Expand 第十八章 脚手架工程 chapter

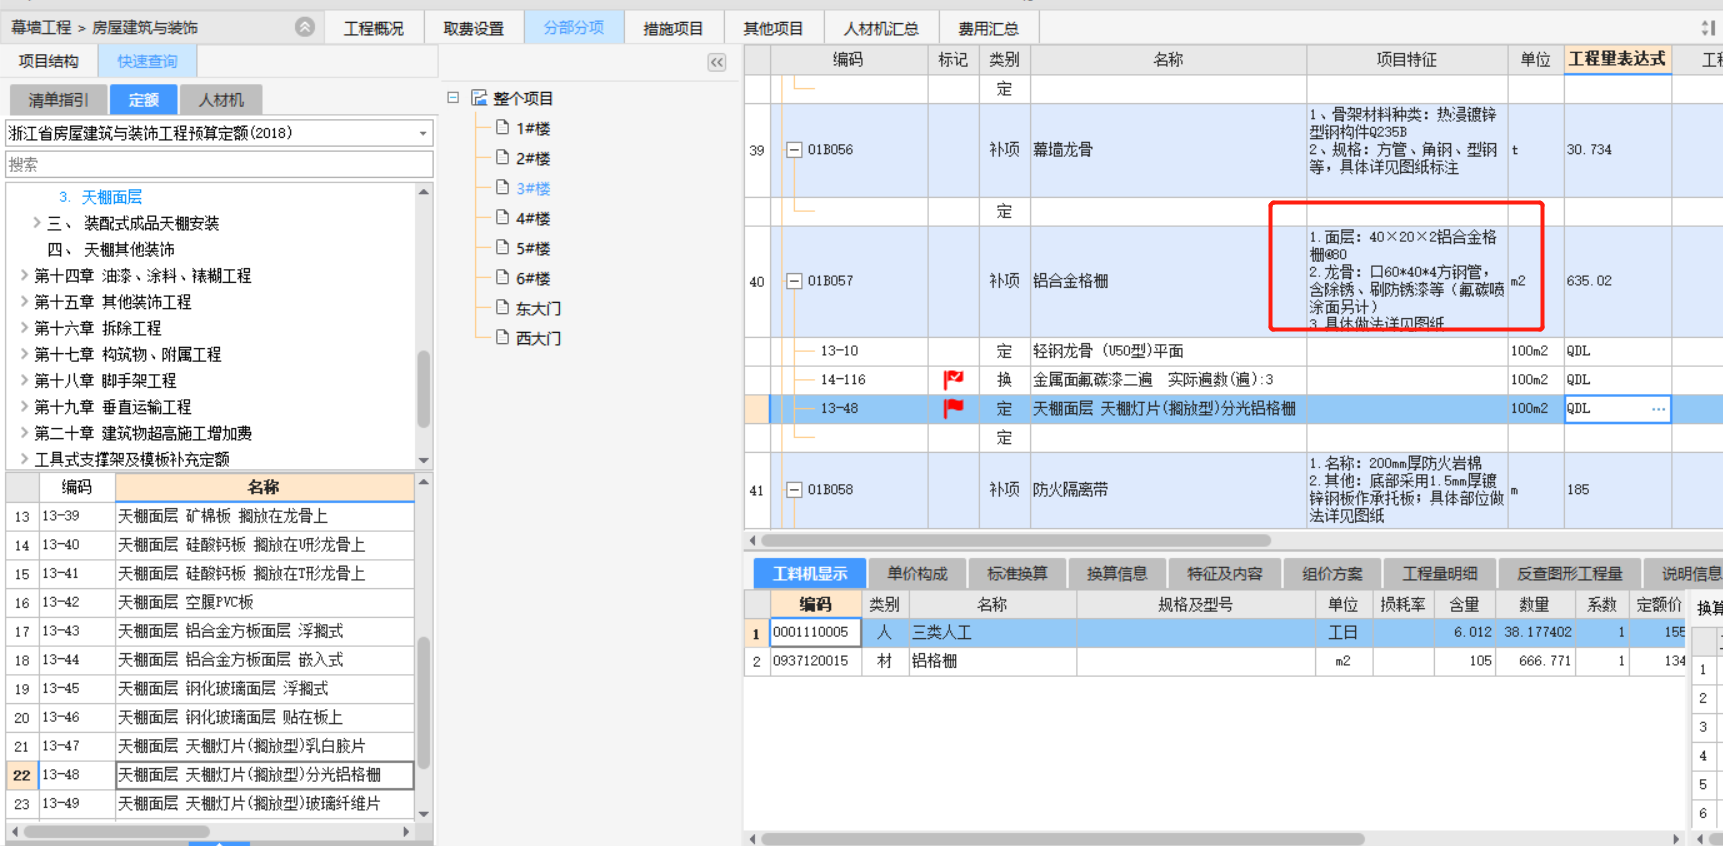(24, 380)
